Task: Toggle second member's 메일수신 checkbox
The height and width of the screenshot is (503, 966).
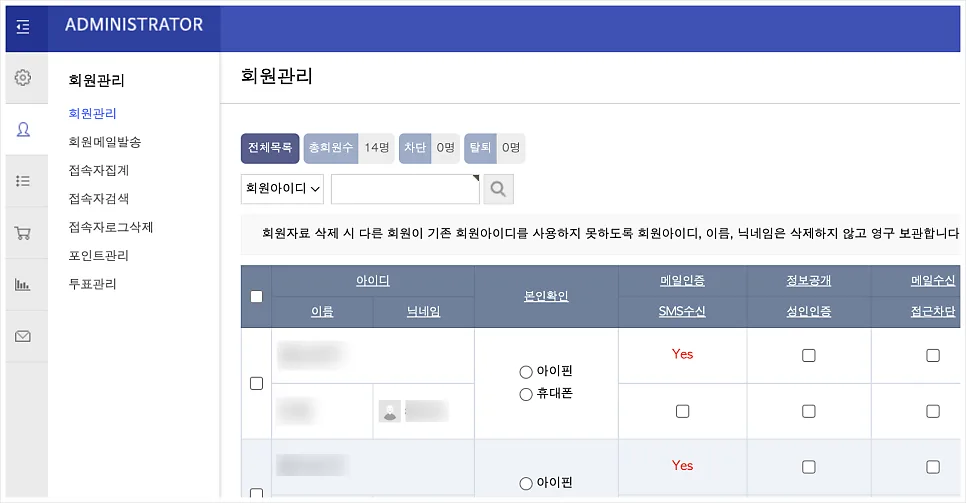Action: tap(933, 467)
